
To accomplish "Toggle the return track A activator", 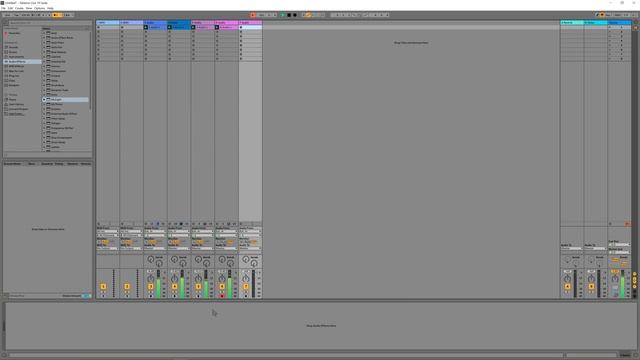I will point(567,287).
